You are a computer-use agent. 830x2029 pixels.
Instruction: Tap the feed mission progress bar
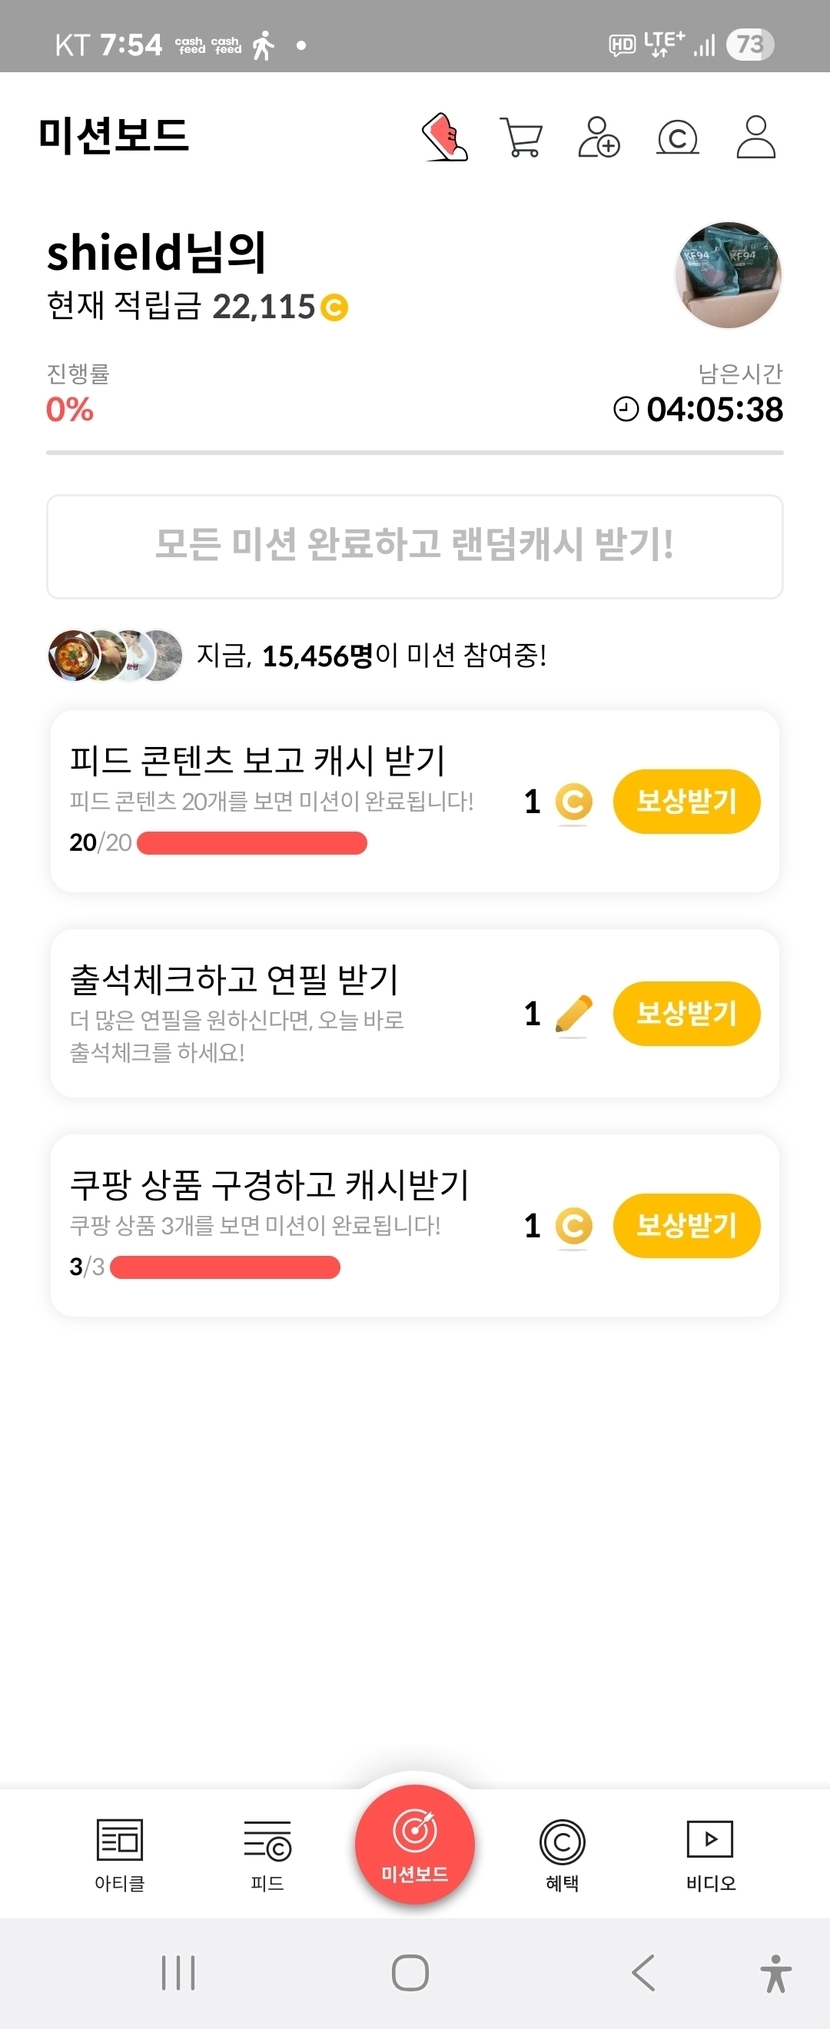coord(252,843)
